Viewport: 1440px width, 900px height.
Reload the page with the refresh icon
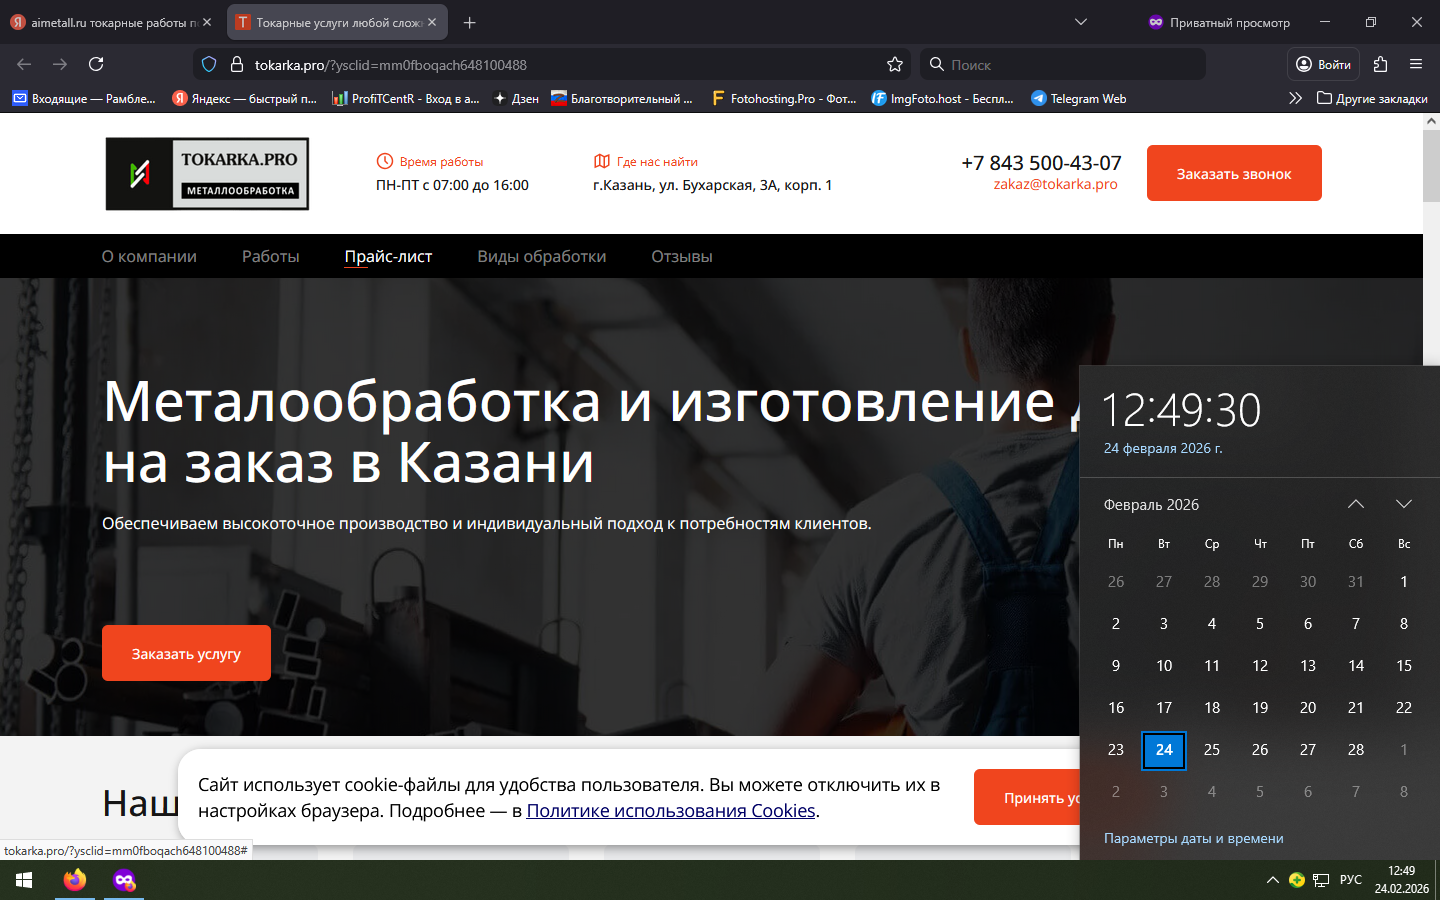point(96,64)
